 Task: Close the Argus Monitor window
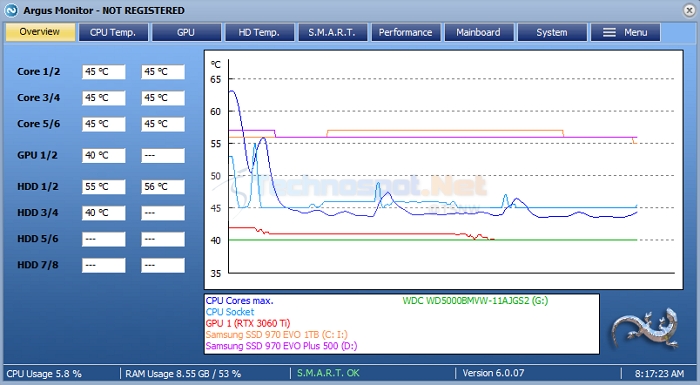point(690,10)
